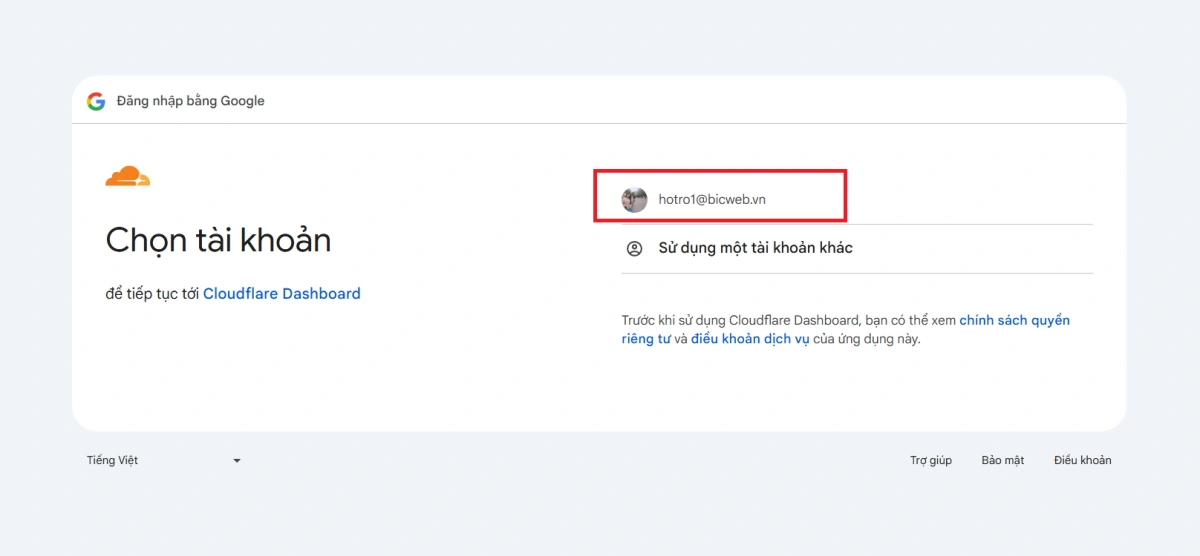Image resolution: width=1200 pixels, height=556 pixels.
Task: Open the Trợ giúp footer link
Action: point(931,460)
